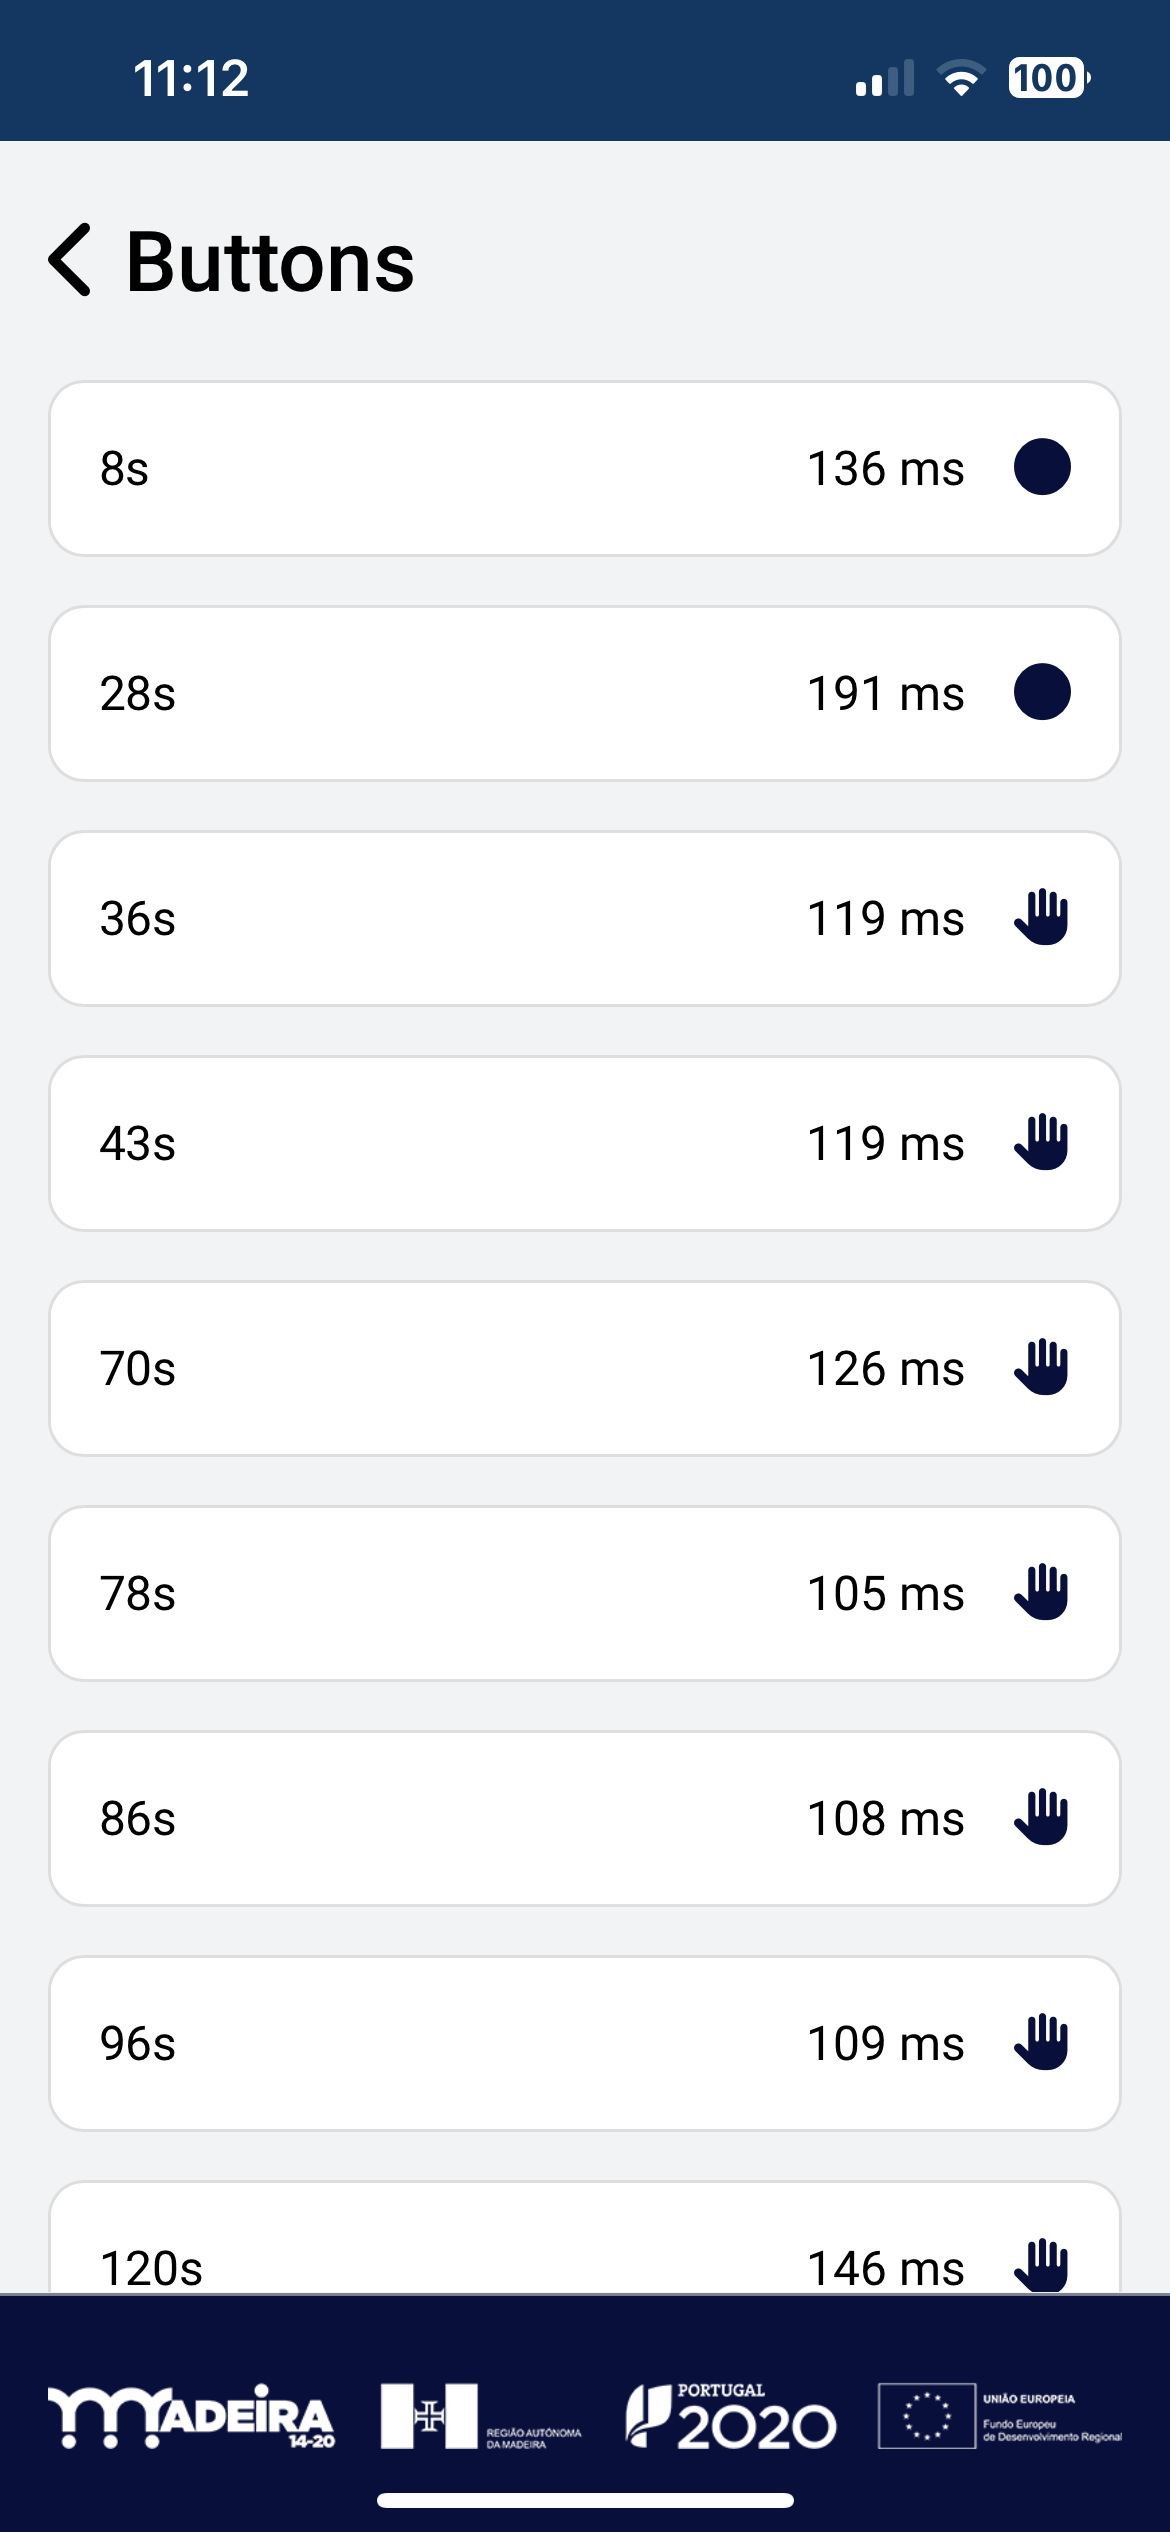Click the circle icon in the 28s row

pos(1042,692)
